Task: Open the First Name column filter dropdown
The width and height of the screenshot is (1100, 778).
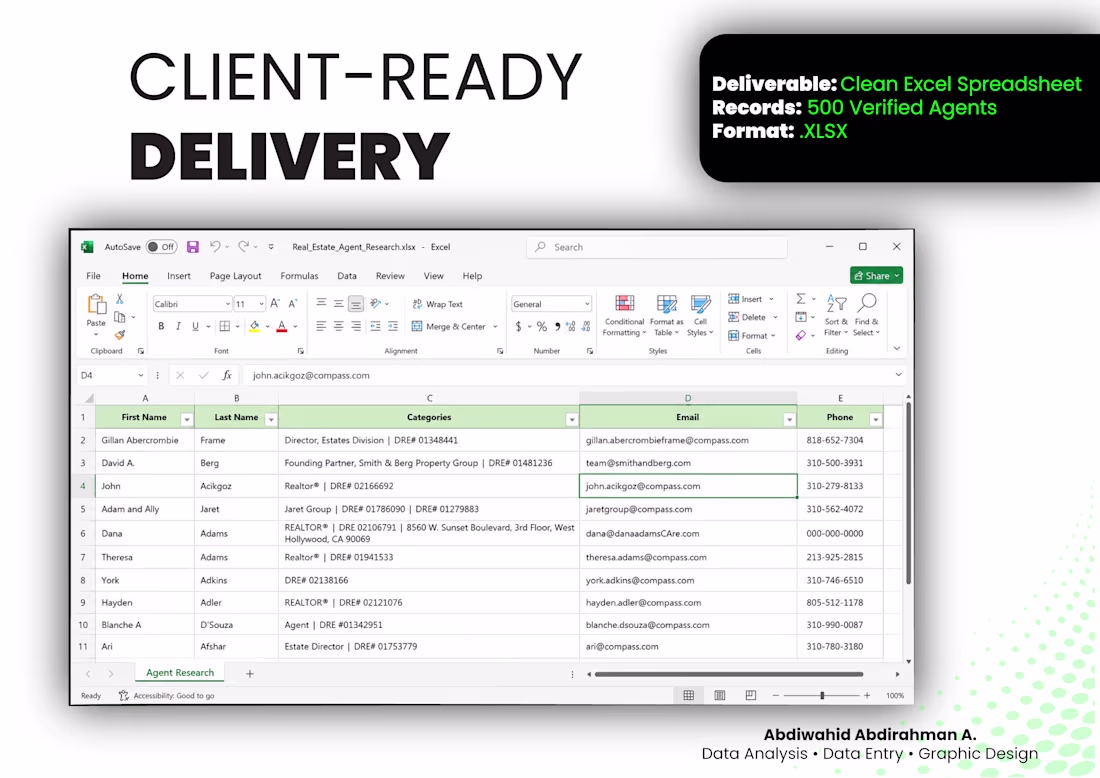Action: tap(187, 419)
